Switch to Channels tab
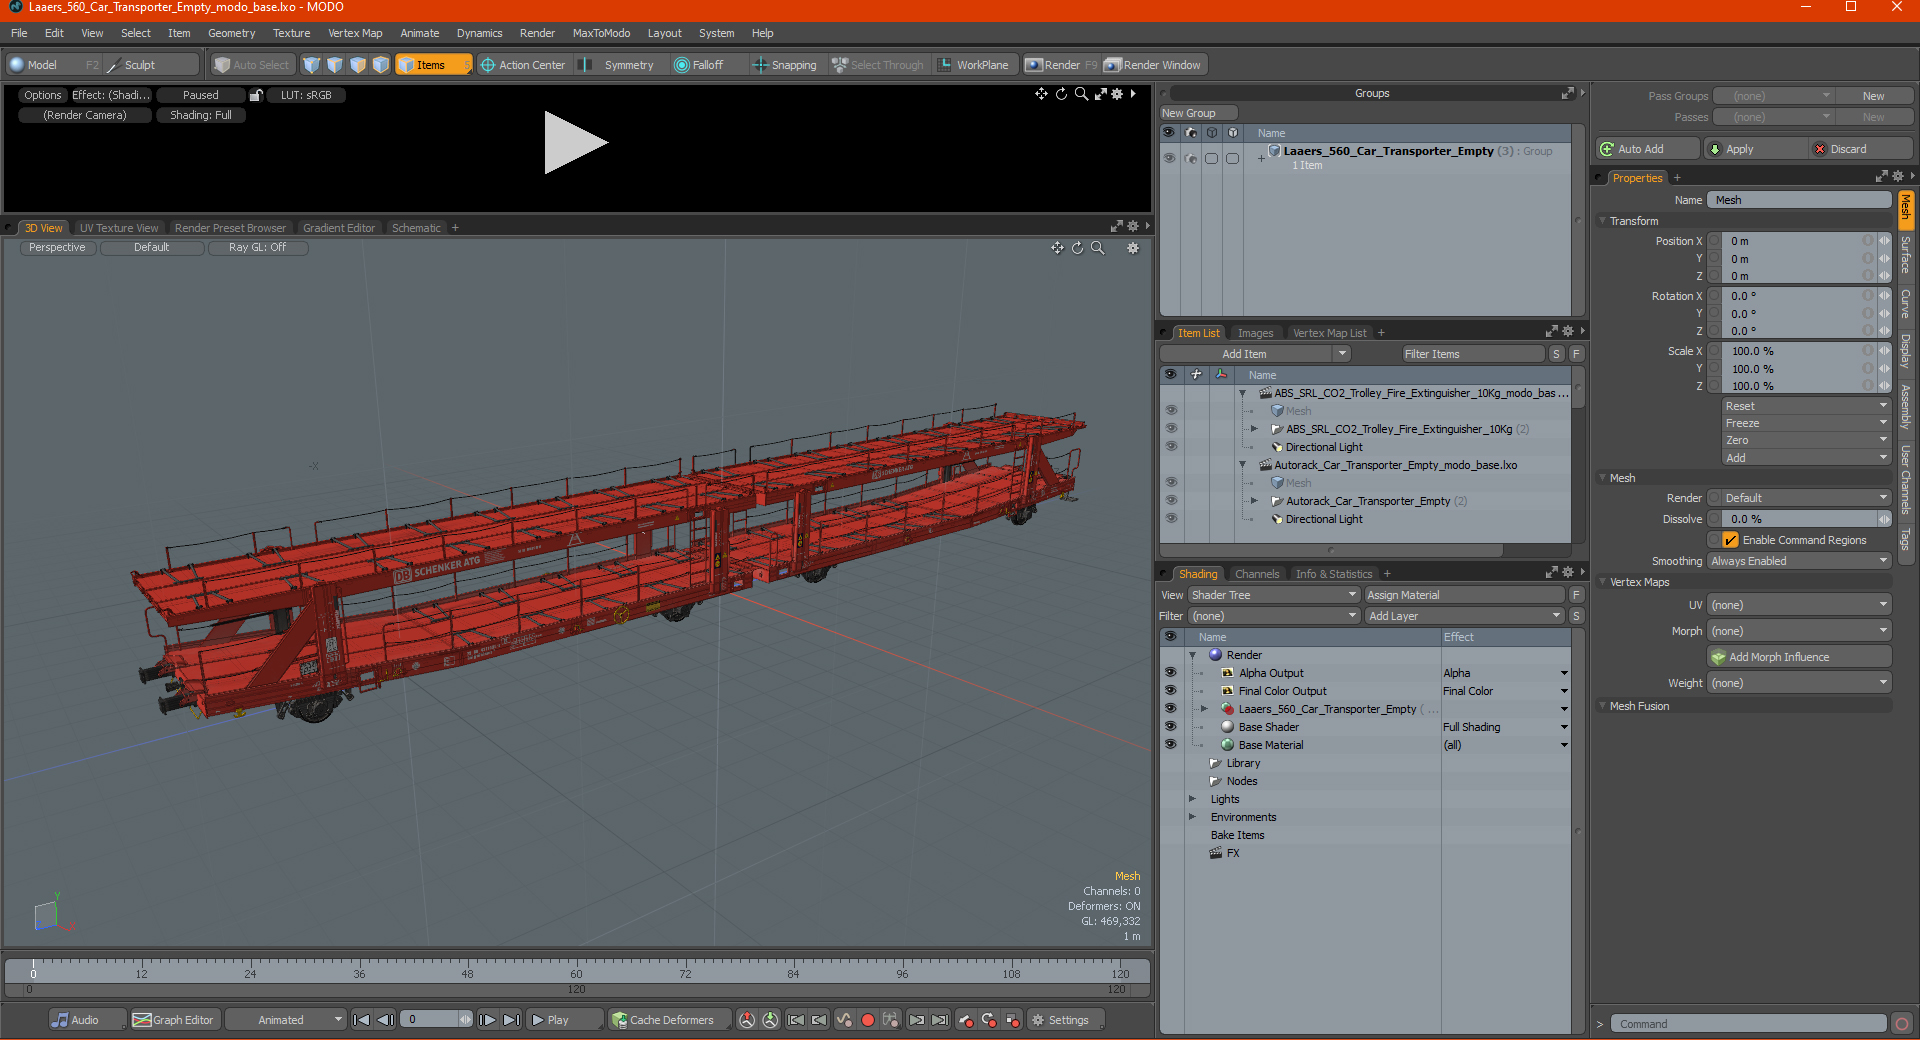Image resolution: width=1920 pixels, height=1040 pixels. pyautogui.click(x=1257, y=574)
